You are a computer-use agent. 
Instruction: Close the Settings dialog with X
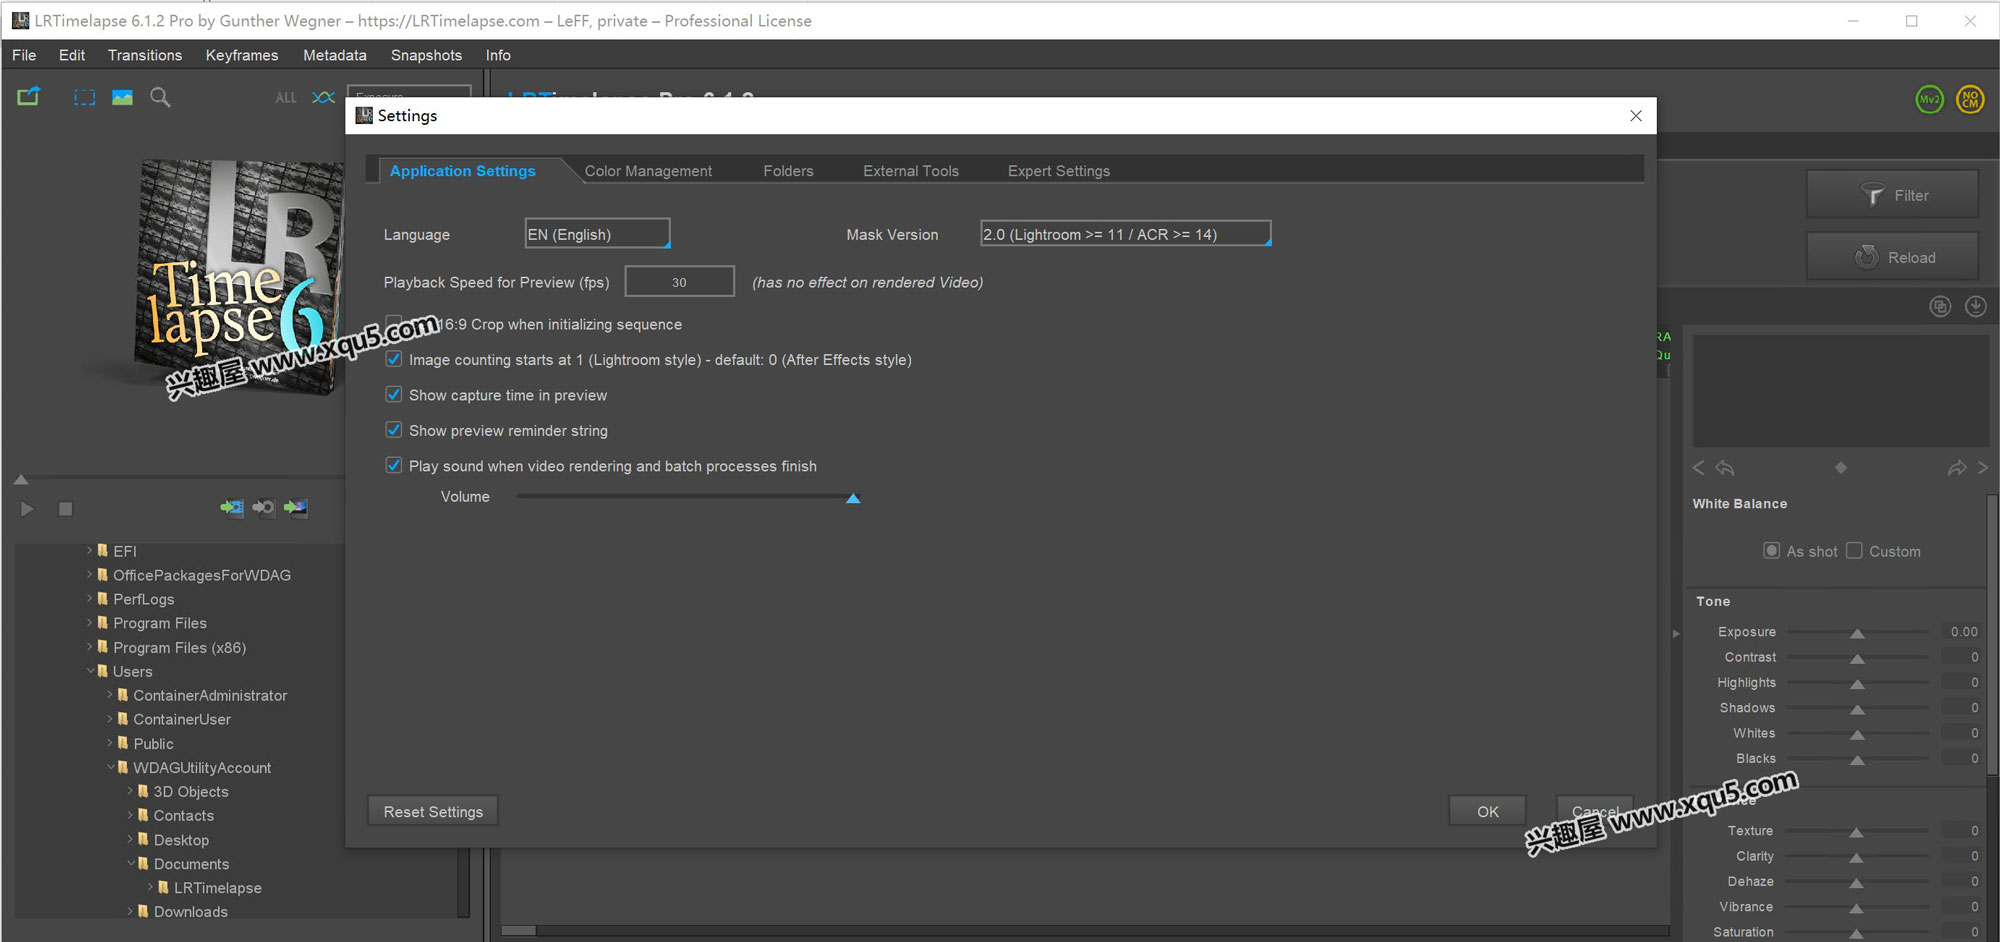1636,116
